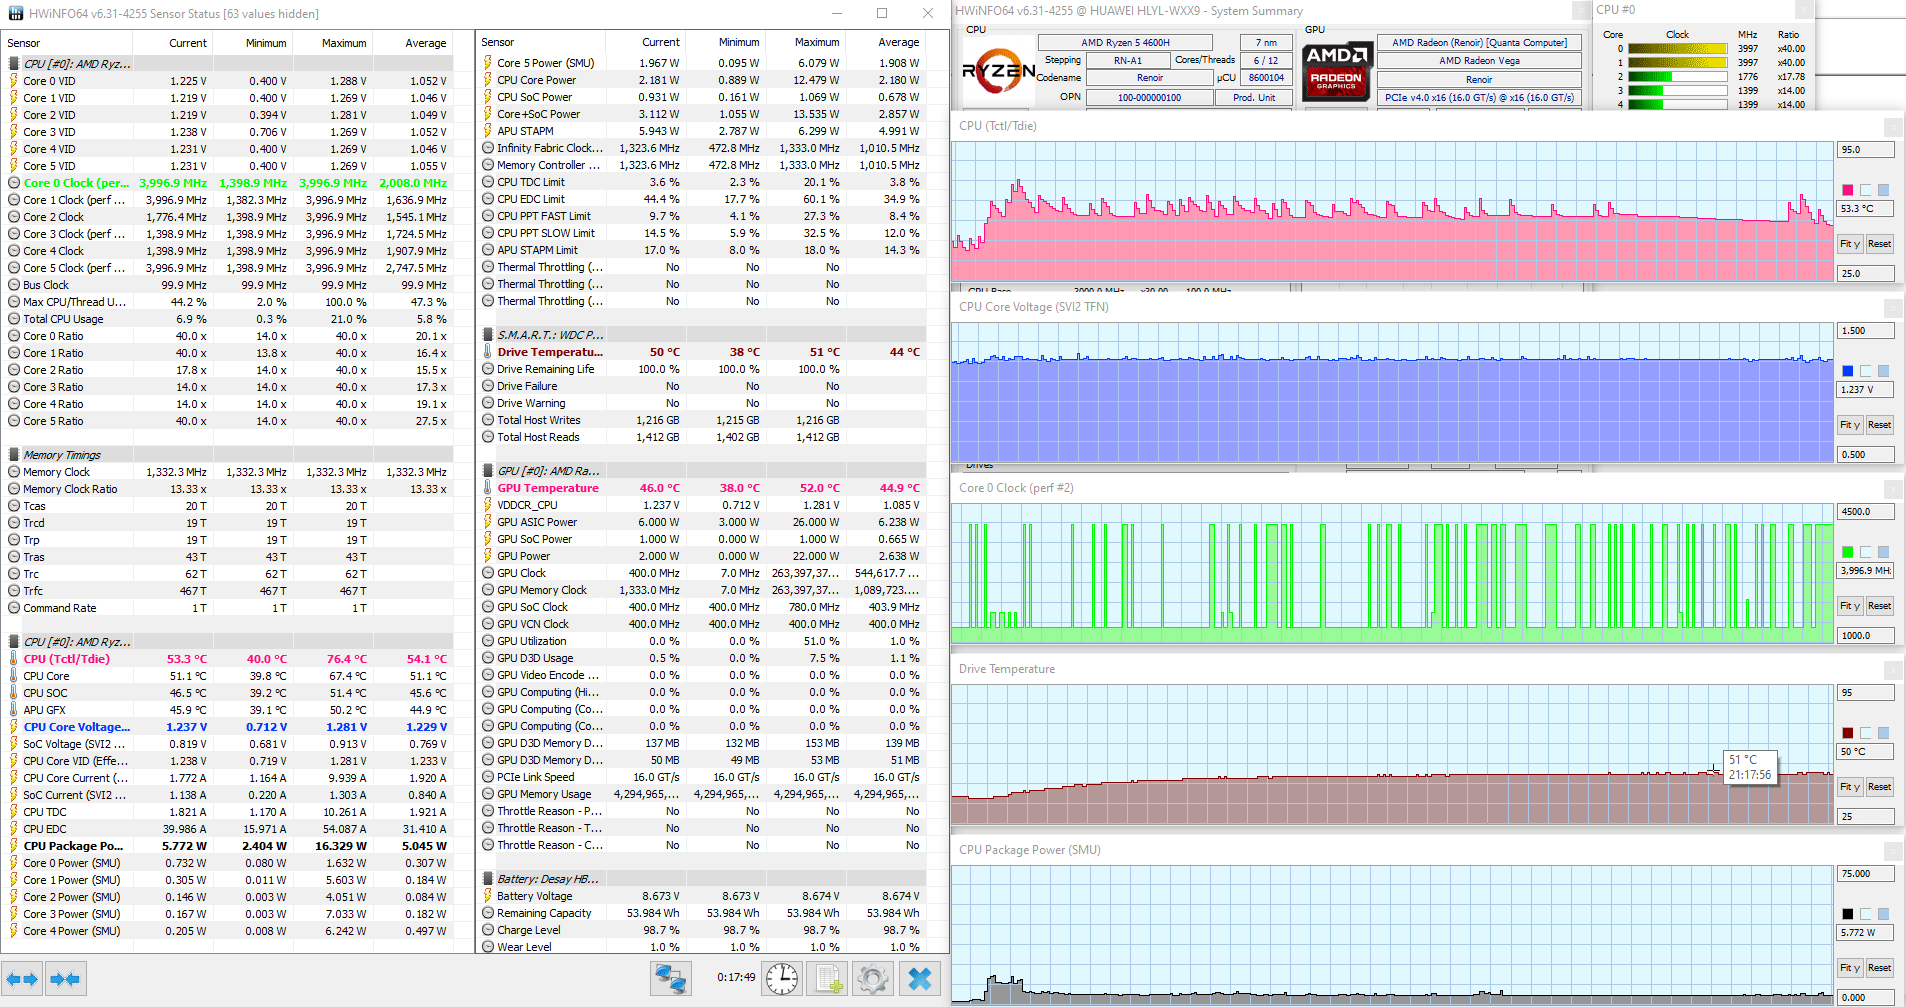Click Fit y in the CPU Core Voltage graph
Viewport: 1906px width, 1007px height.
[x=1850, y=425]
